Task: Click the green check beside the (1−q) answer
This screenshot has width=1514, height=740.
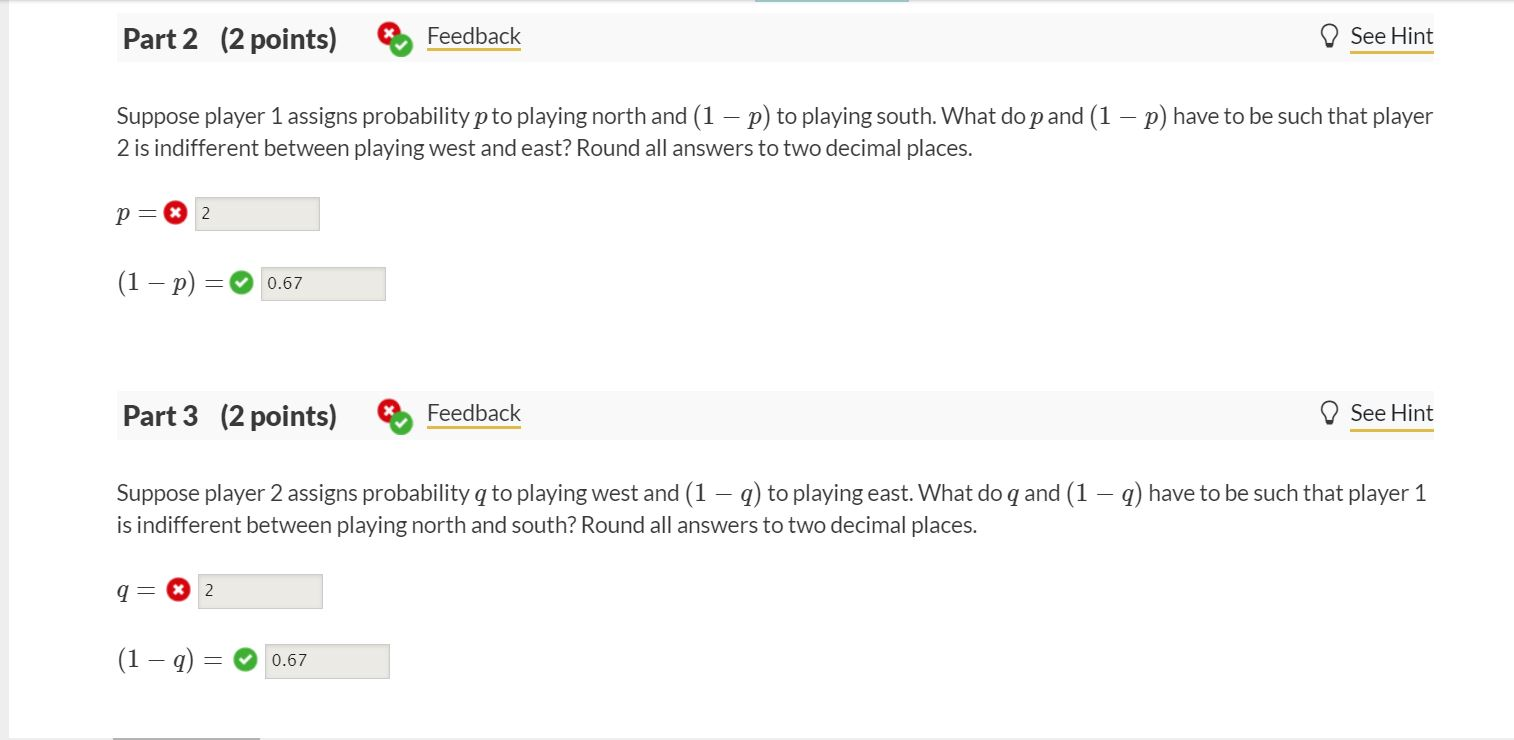Action: (x=245, y=659)
